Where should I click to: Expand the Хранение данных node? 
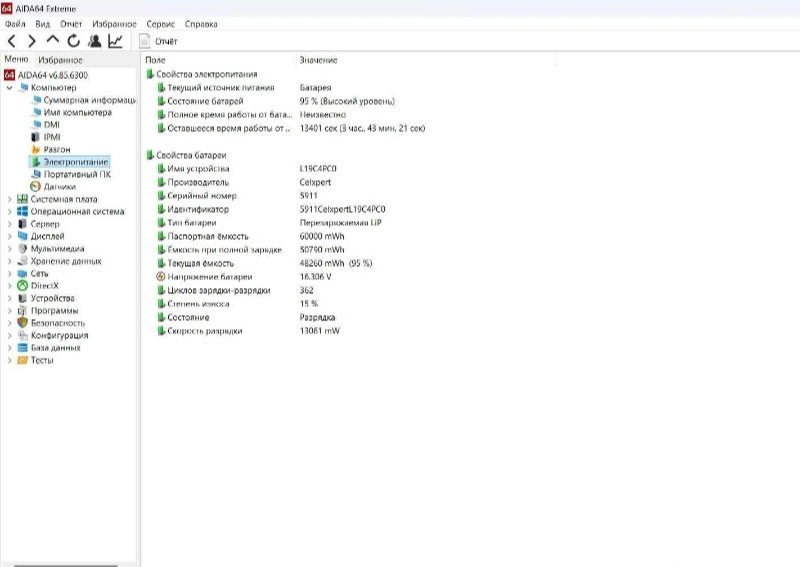pyautogui.click(x=10, y=261)
